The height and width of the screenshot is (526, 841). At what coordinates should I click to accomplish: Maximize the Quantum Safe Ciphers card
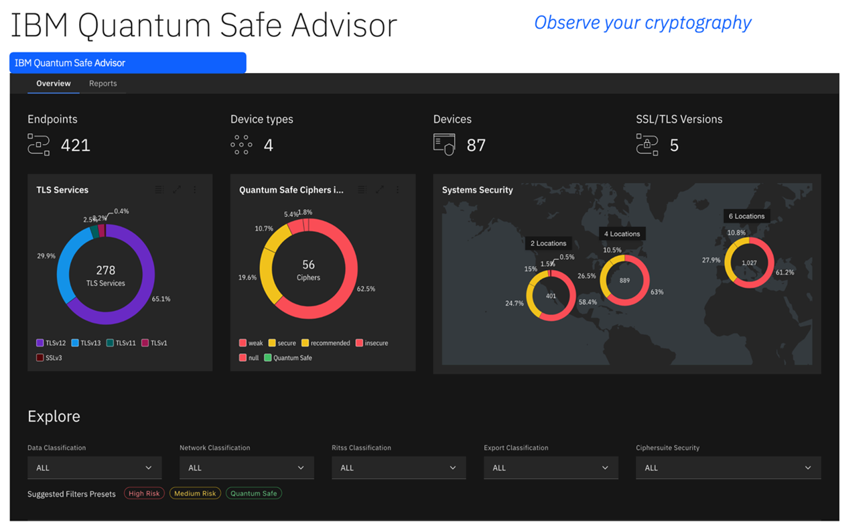click(x=380, y=189)
